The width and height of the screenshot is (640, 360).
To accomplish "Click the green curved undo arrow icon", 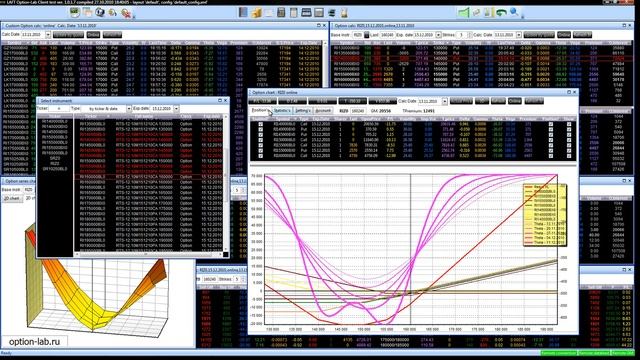I will tap(501, 13).
